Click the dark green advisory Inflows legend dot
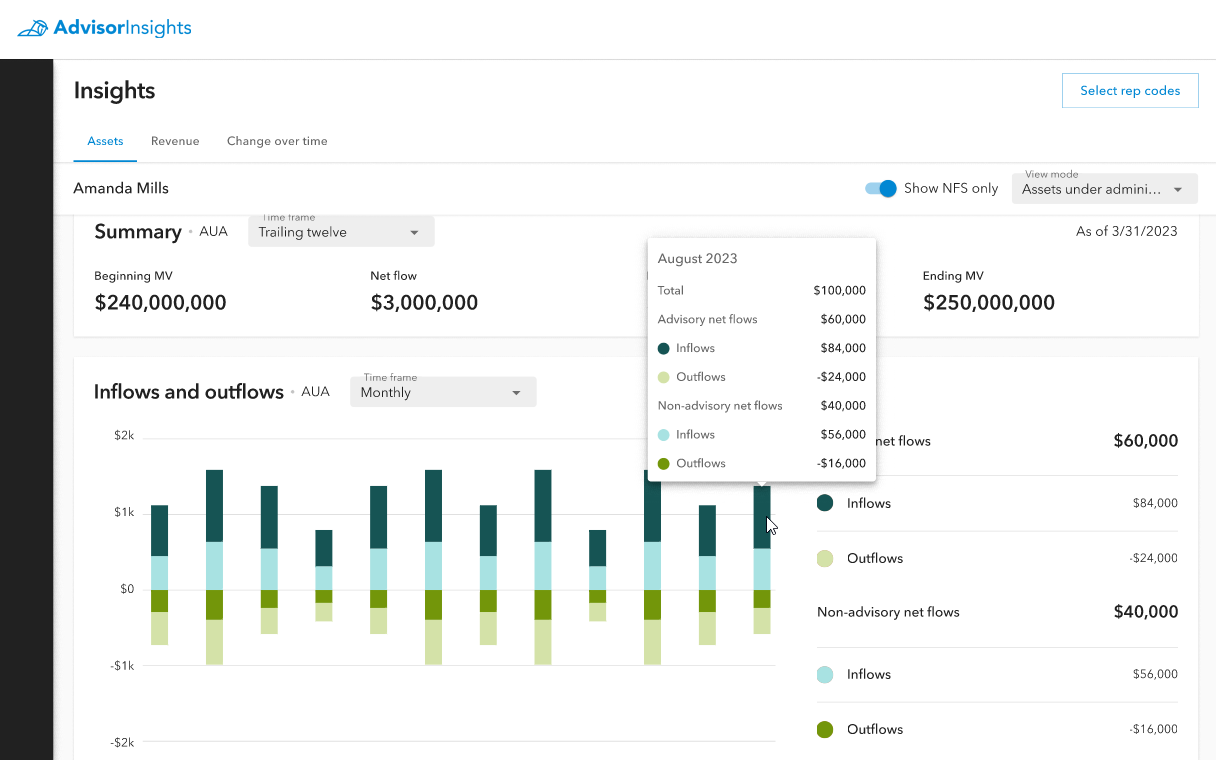Viewport: 1216px width, 760px height. 825,503
